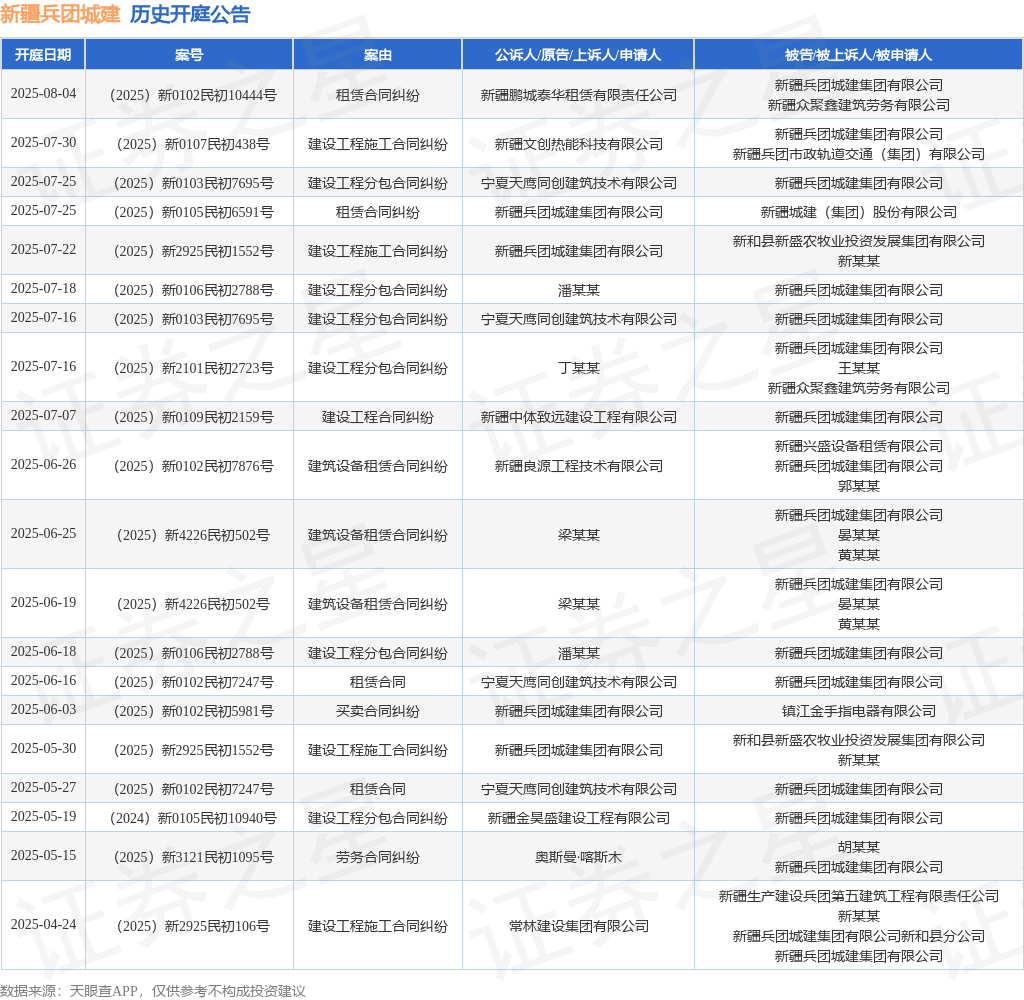1024x1000 pixels.
Task: Click the 公诉人/原告/上诉人/申请人 column header
Action: [x=578, y=55]
